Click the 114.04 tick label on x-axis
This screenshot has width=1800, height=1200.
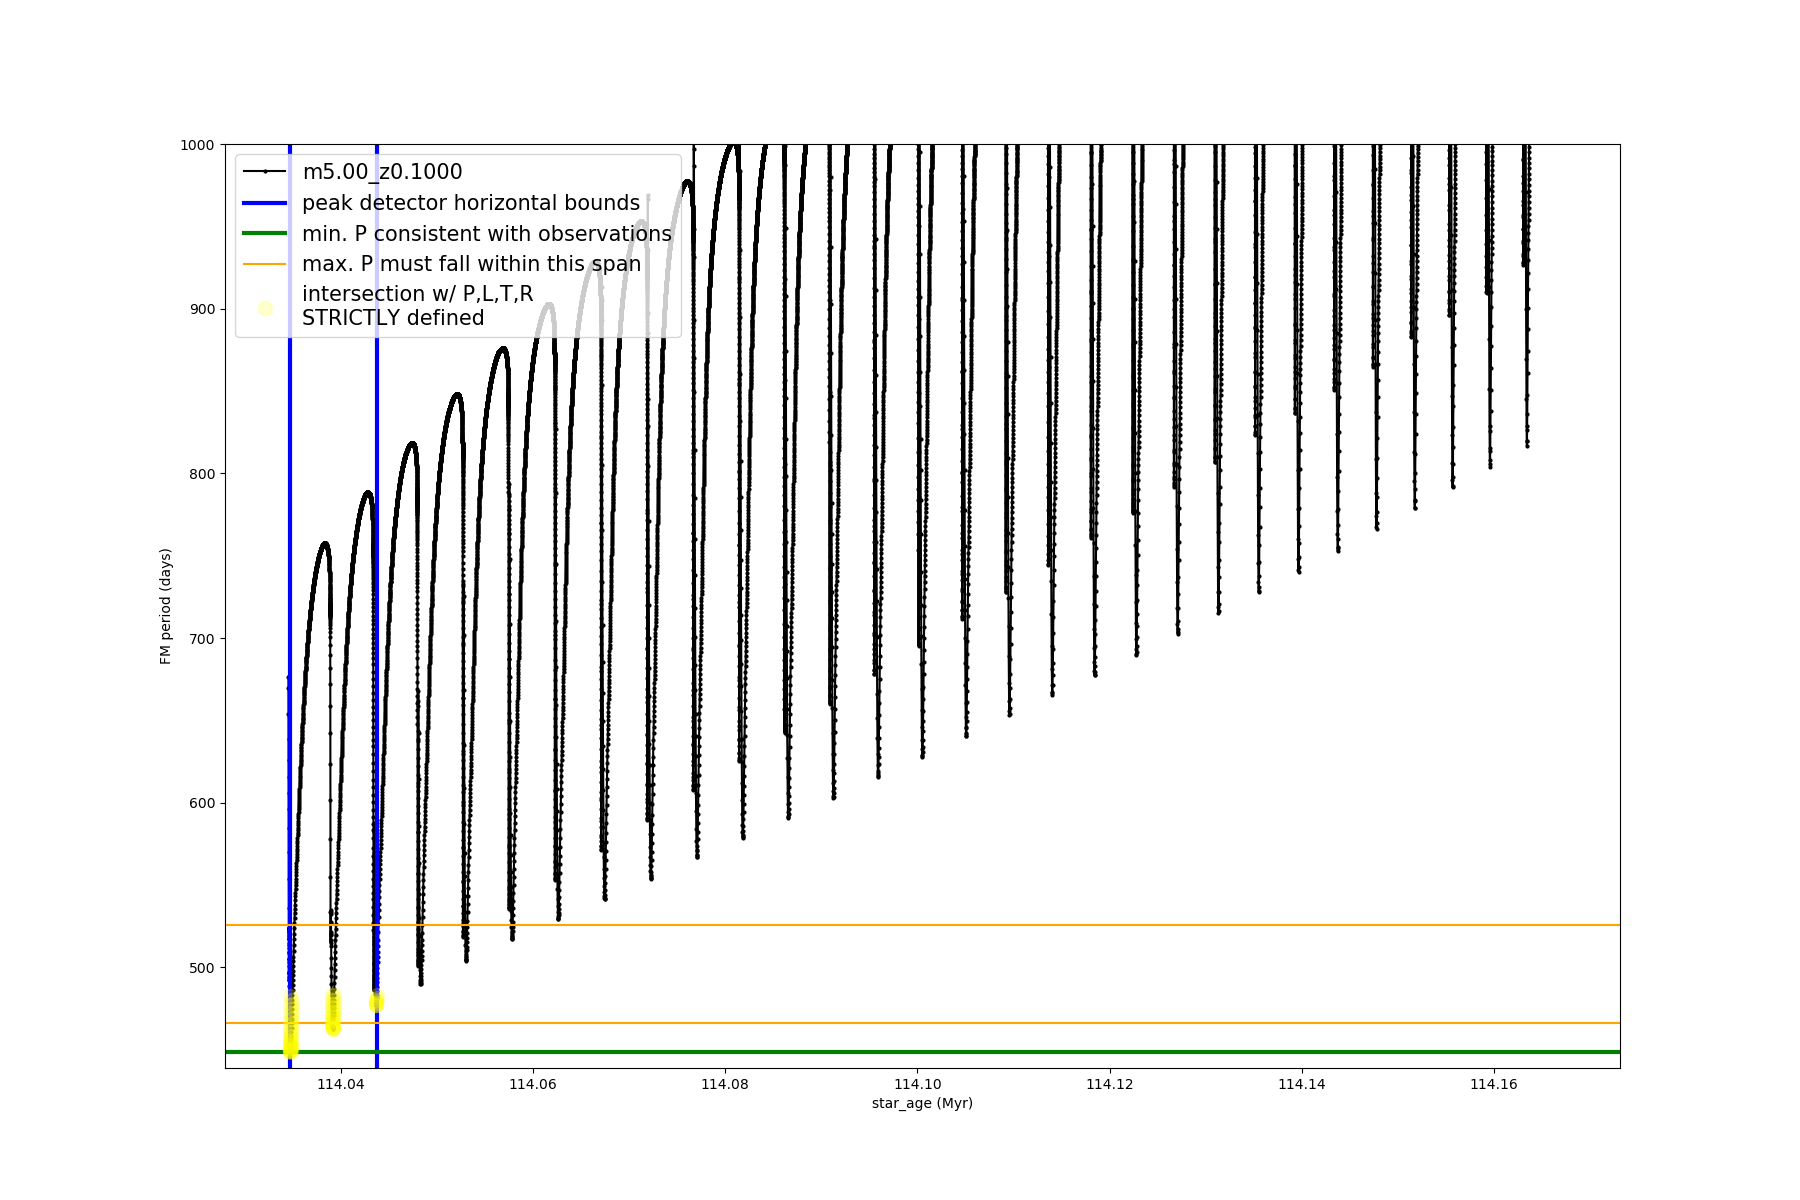point(341,1084)
